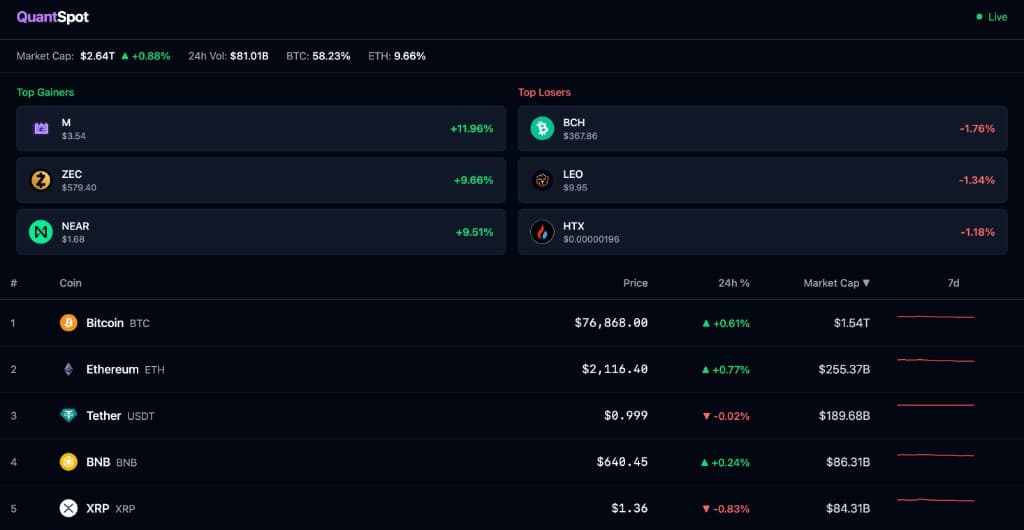The image size is (1024, 530).
Task: Click Ethereum 24h change +0.77%
Action: pyautogui.click(x=726, y=369)
